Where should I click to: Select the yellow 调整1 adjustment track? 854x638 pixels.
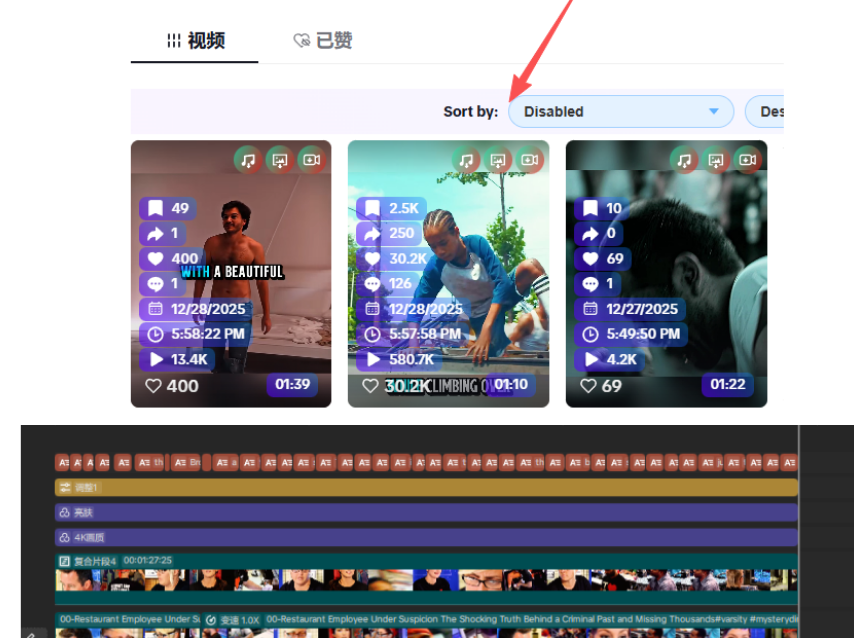click(x=426, y=488)
